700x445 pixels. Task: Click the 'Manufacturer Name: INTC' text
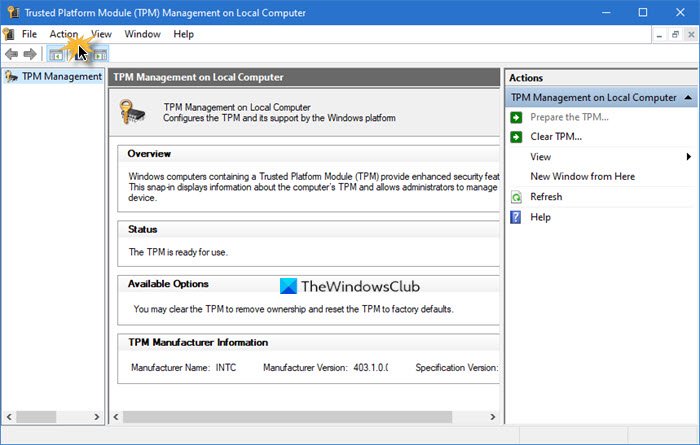point(183,368)
